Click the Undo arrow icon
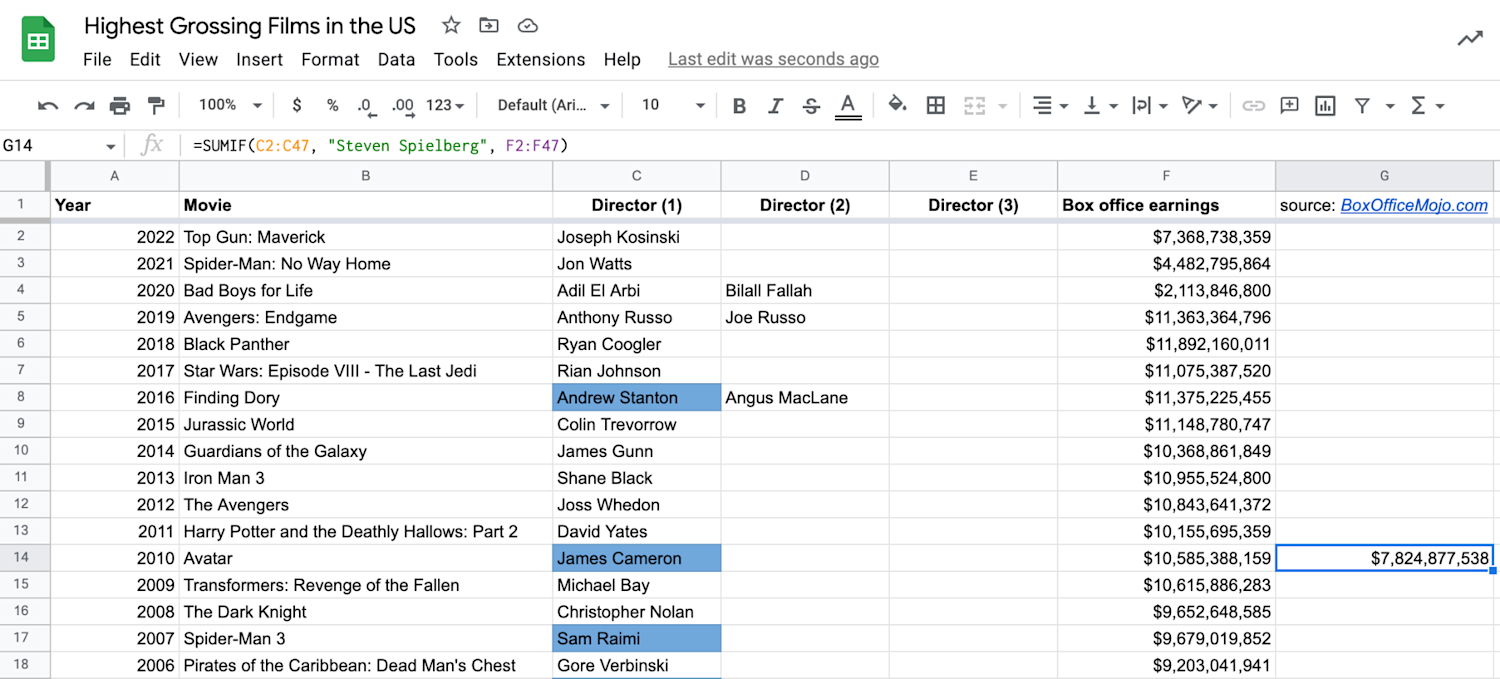The image size is (1500, 679). click(x=48, y=105)
